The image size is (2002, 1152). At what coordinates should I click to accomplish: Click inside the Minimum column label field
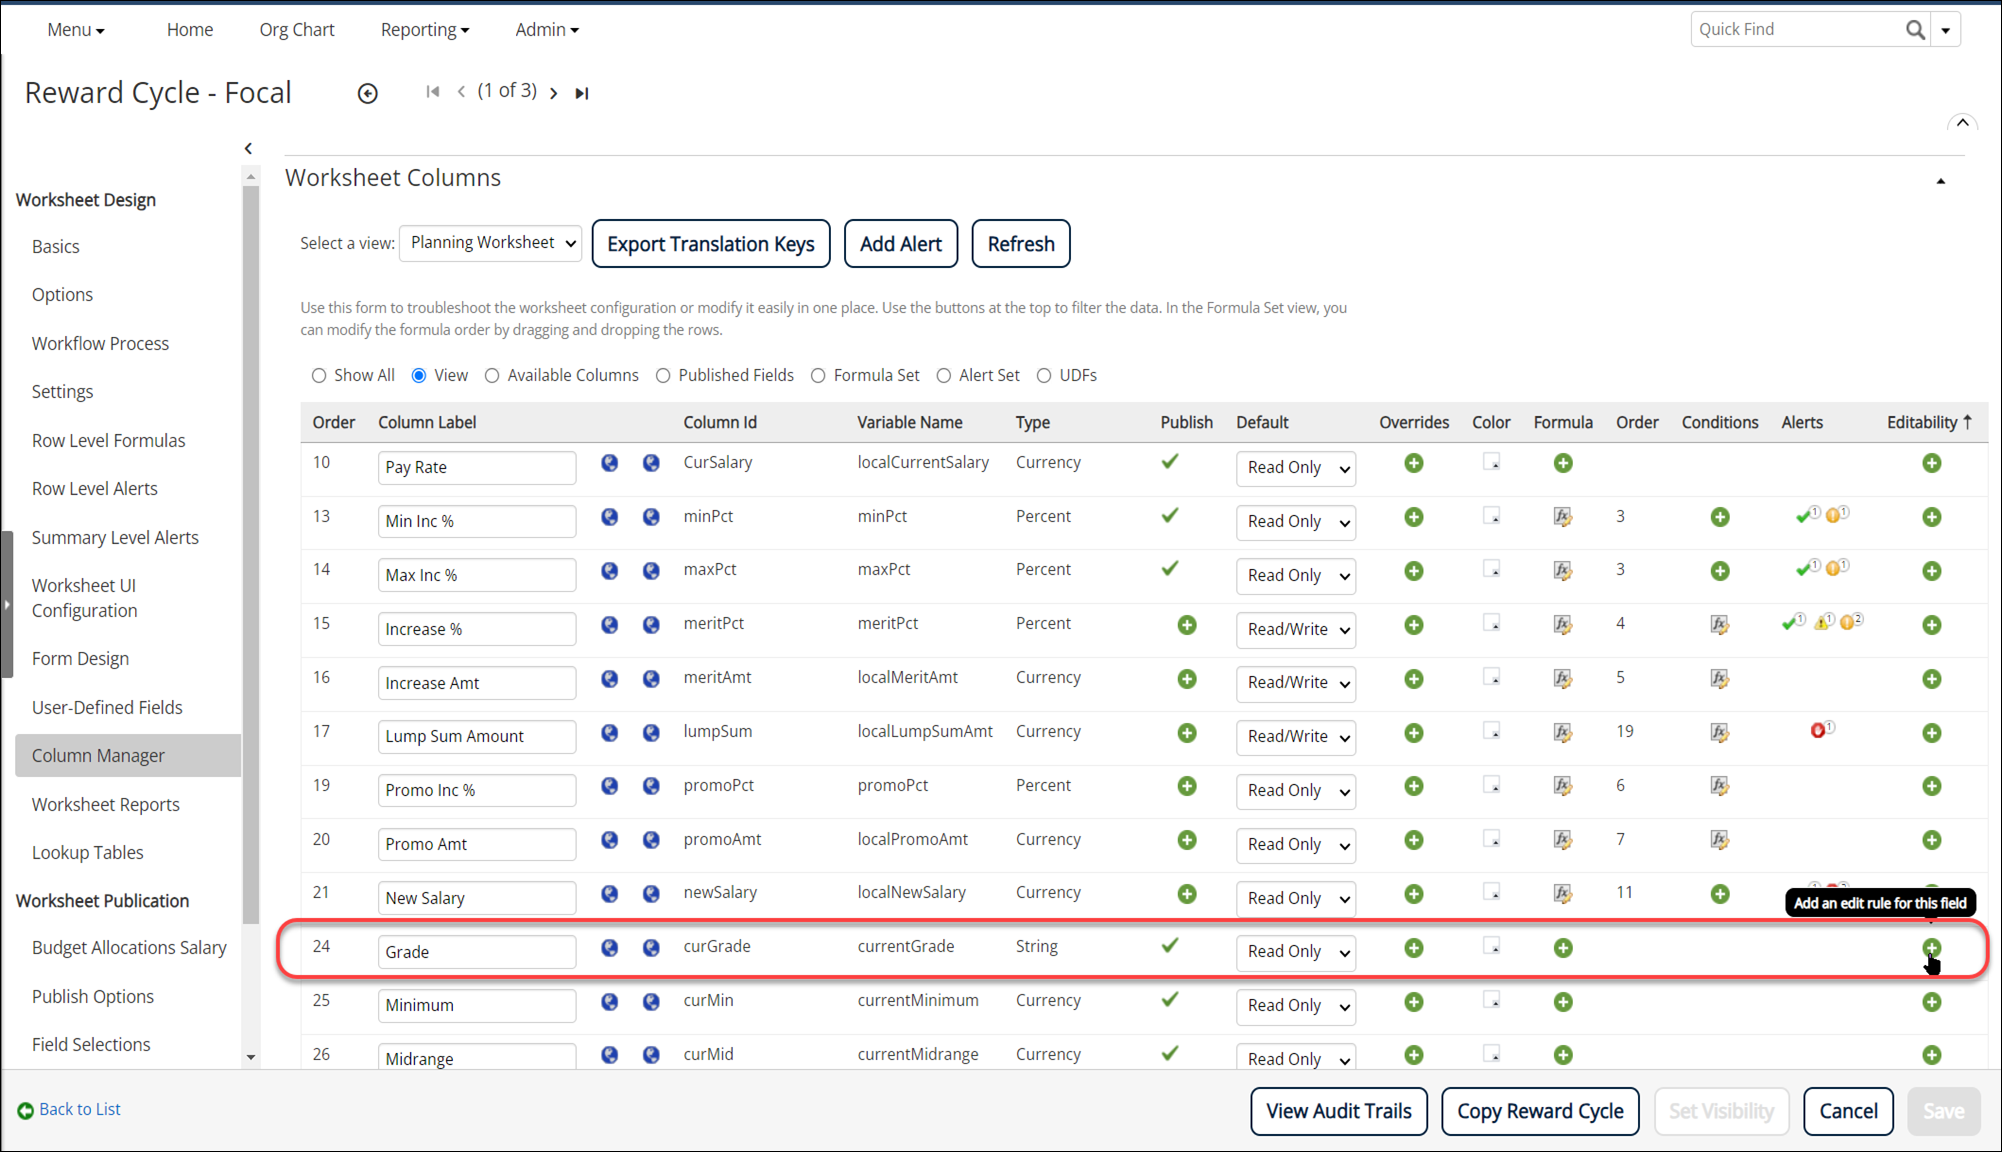point(476,1005)
